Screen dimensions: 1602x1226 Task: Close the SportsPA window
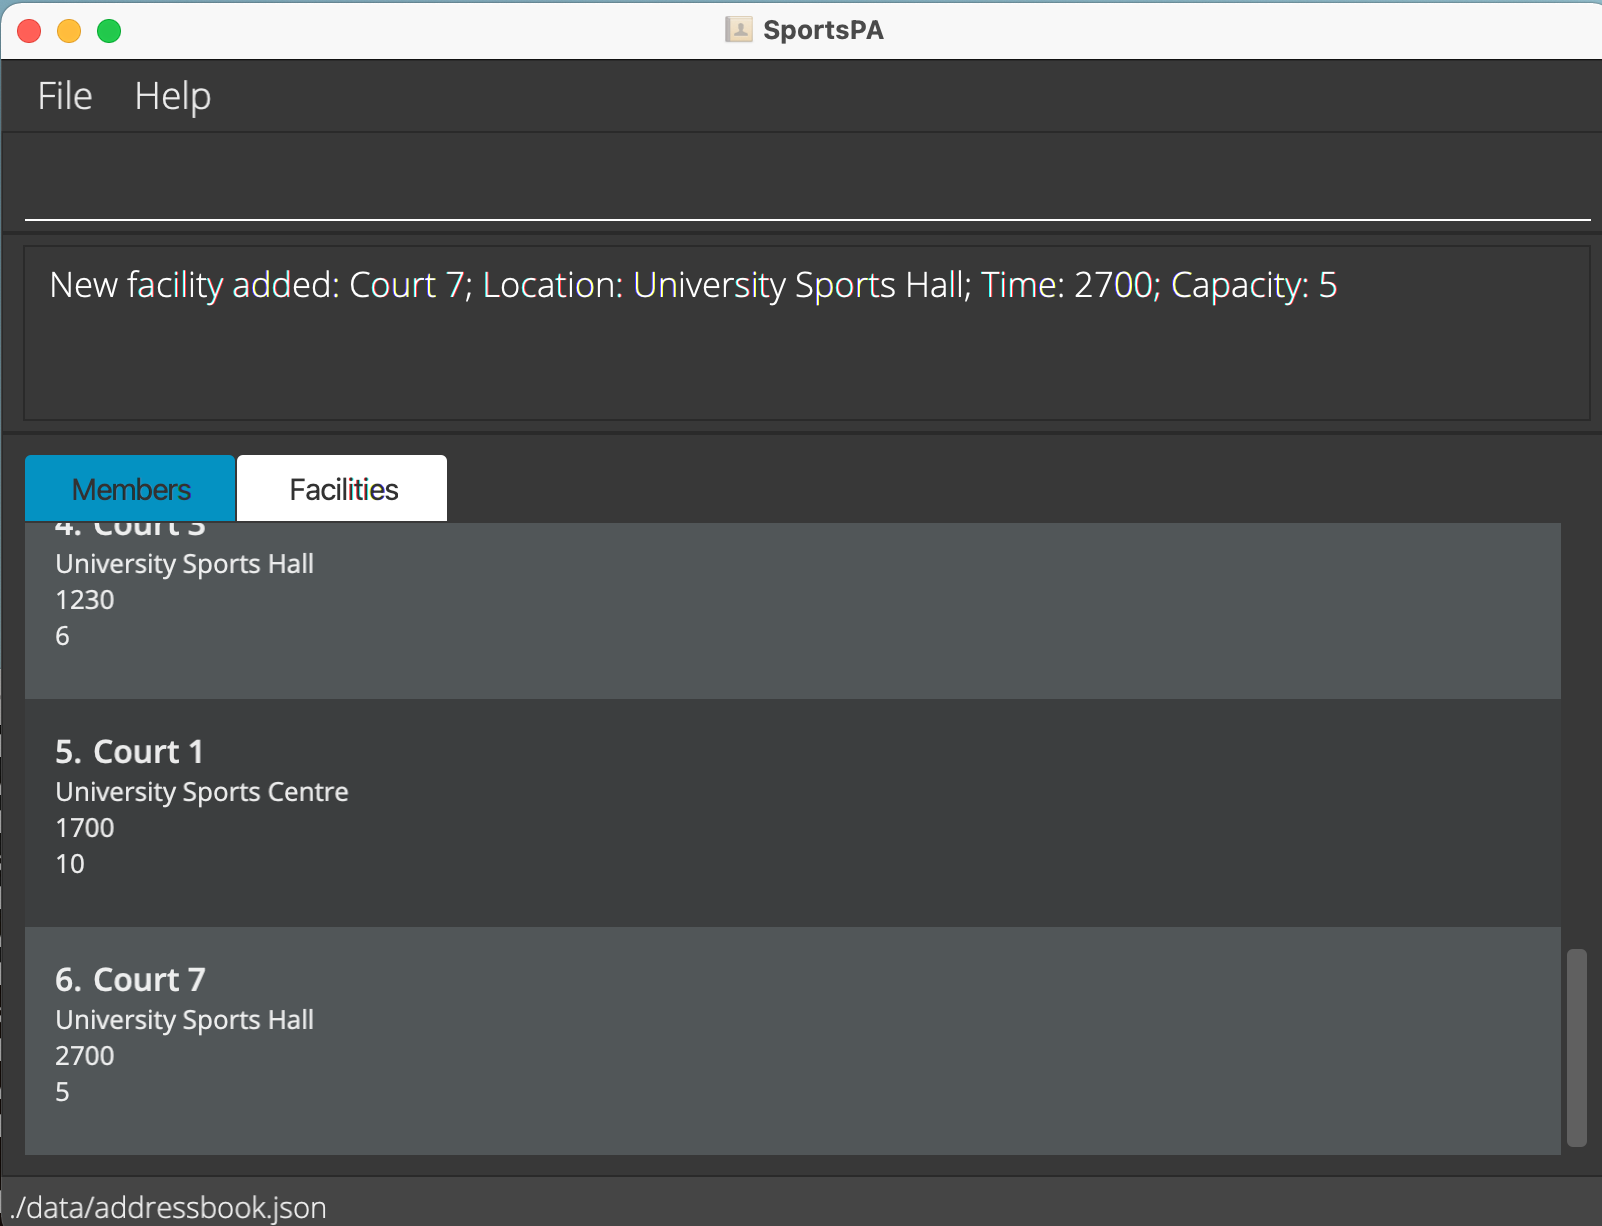click(x=29, y=31)
